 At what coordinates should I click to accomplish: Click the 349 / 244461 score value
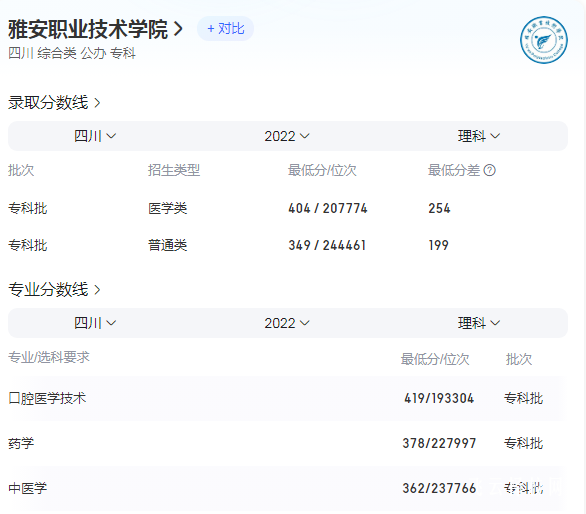(x=327, y=245)
